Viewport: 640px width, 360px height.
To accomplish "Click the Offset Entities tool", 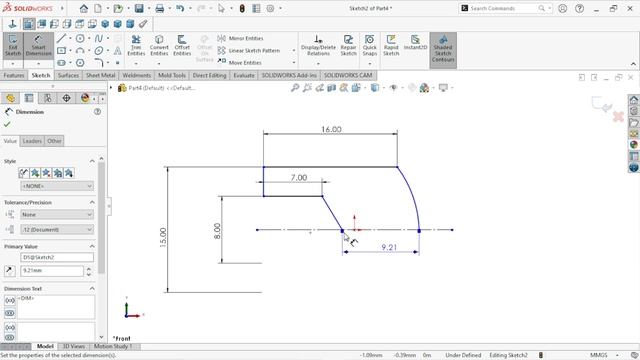I will click(x=182, y=45).
